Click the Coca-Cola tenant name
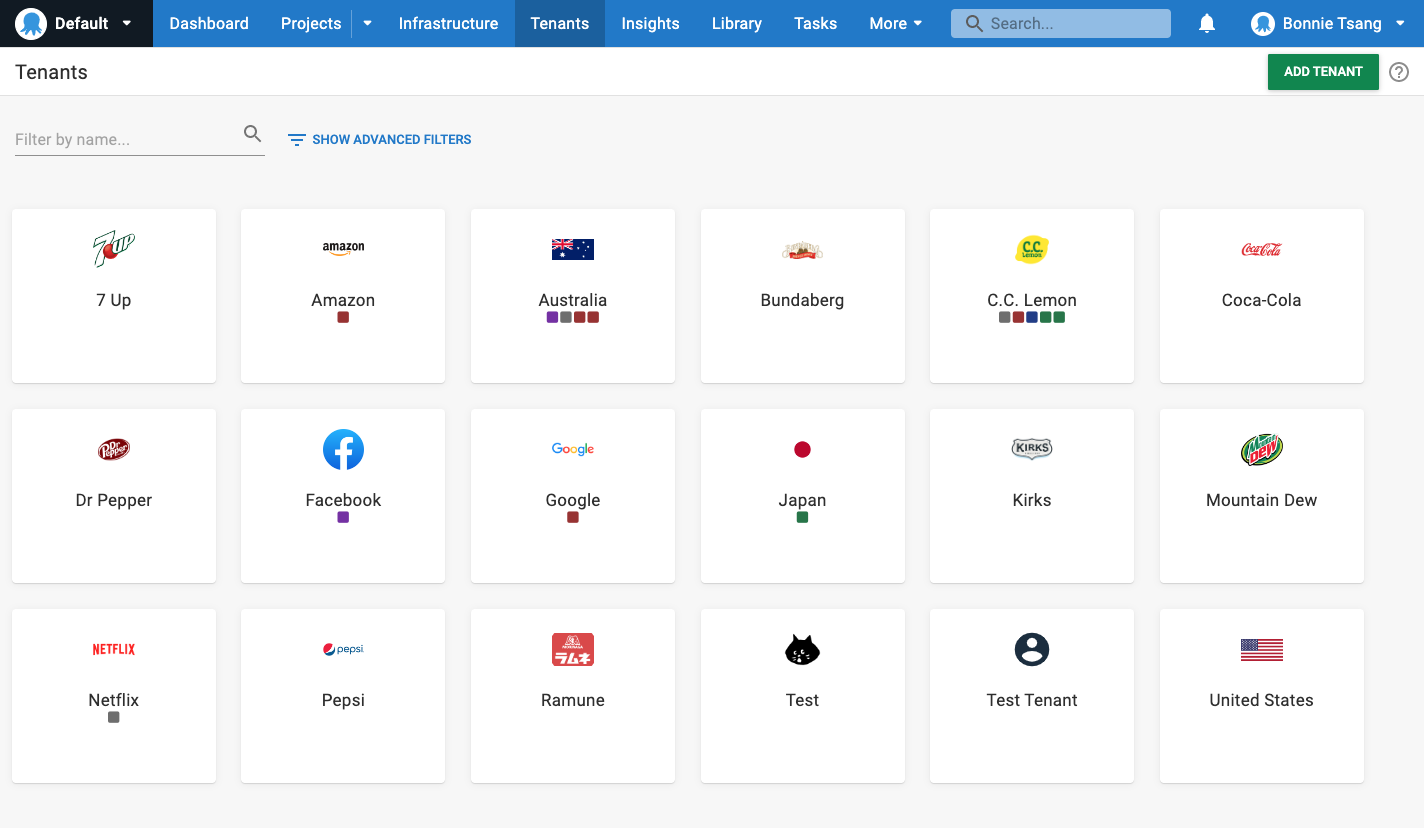Image resolution: width=1424 pixels, height=828 pixels. pos(1261,300)
